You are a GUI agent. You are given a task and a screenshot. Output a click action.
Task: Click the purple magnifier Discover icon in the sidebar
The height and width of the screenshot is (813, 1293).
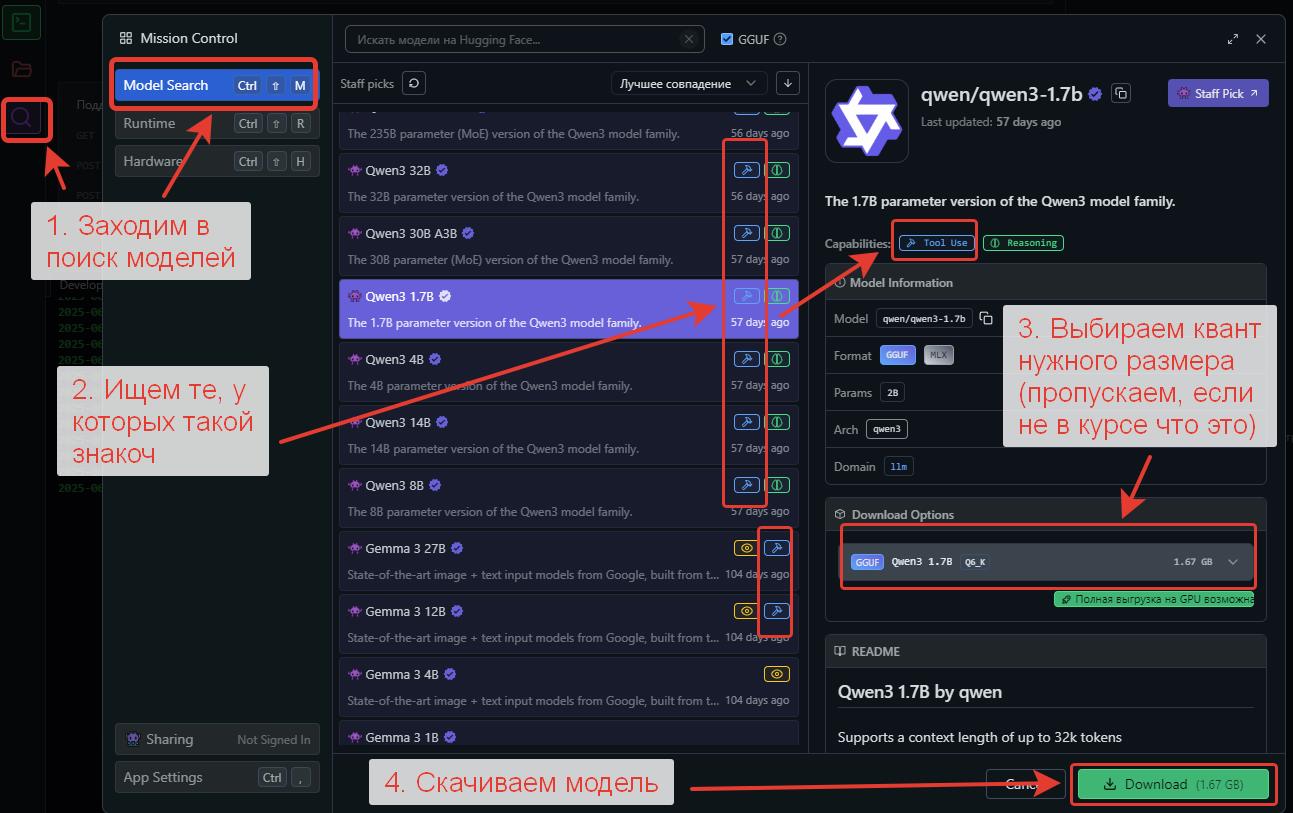[x=22, y=119]
